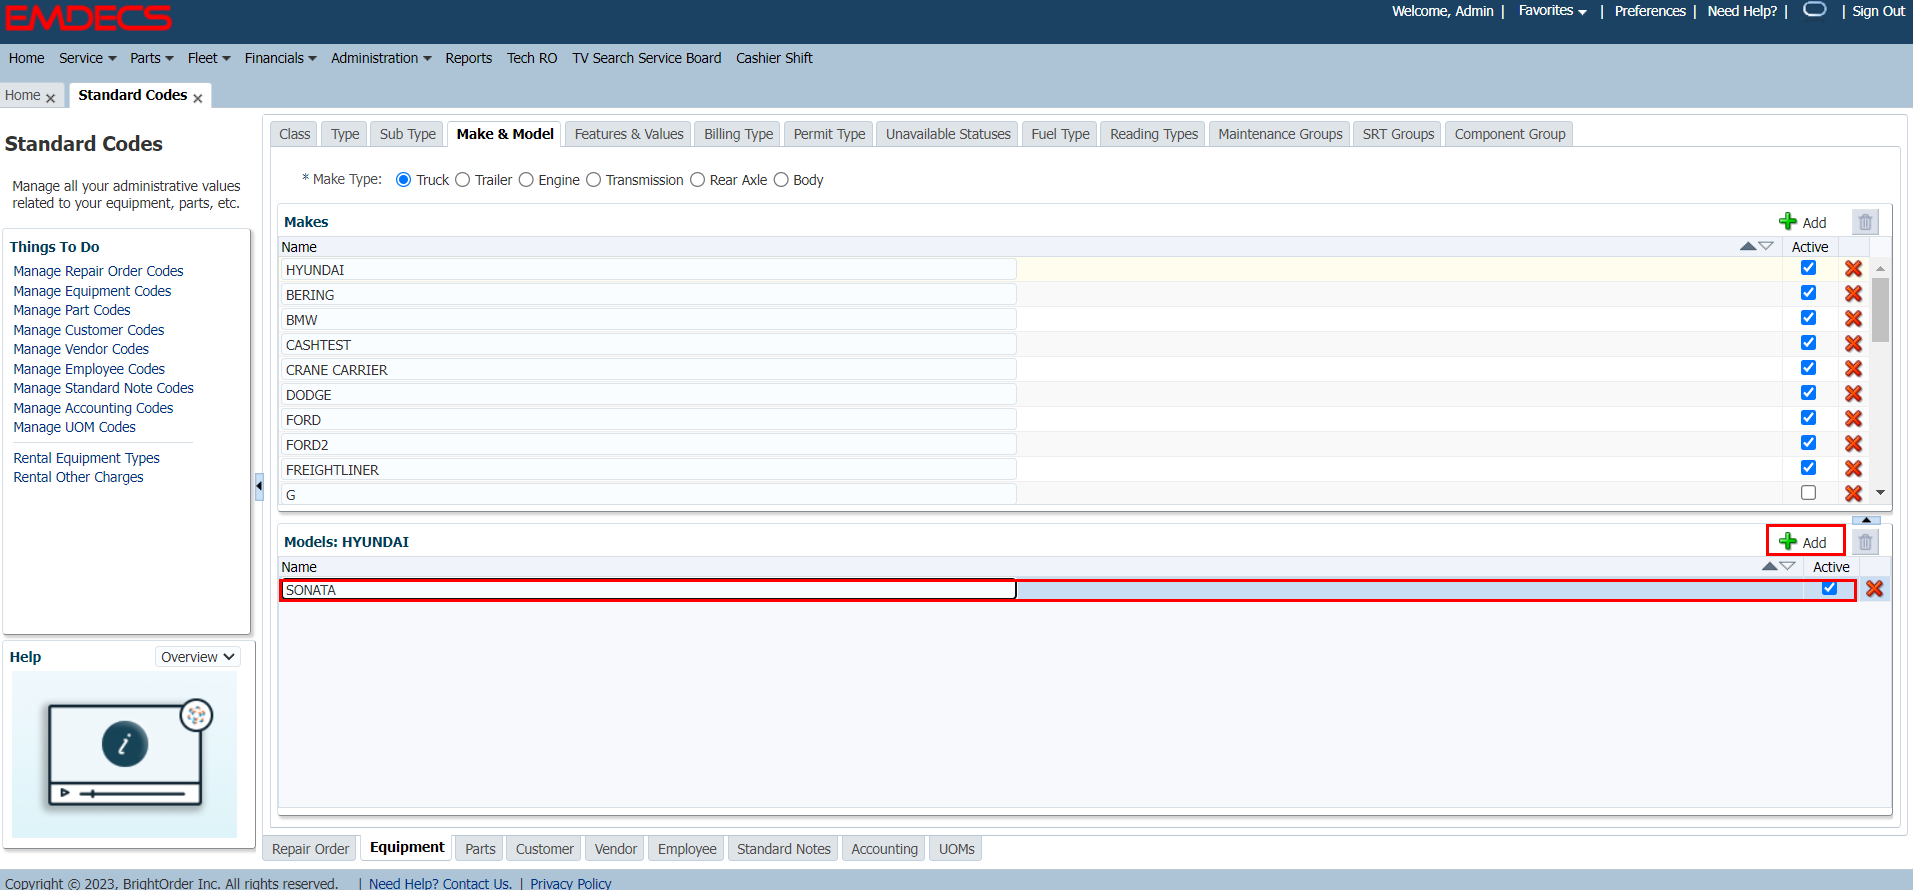The image size is (1913, 890).
Task: Close the Standard Codes tab
Action: point(198,98)
